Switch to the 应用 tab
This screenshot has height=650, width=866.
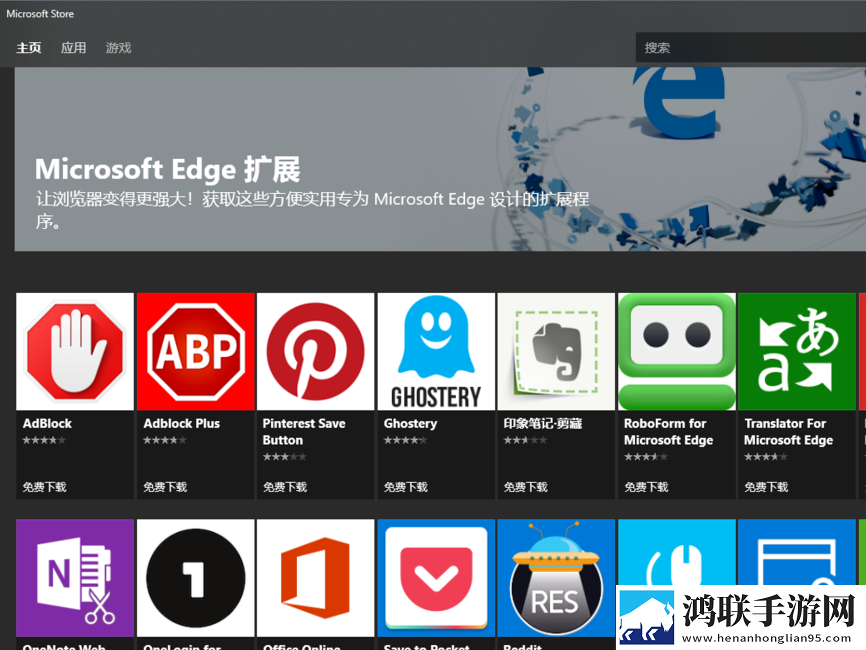[73, 48]
